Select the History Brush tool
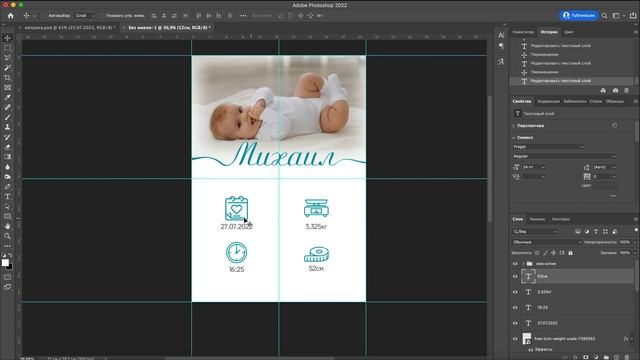This screenshot has height=360, width=640. click(x=7, y=137)
